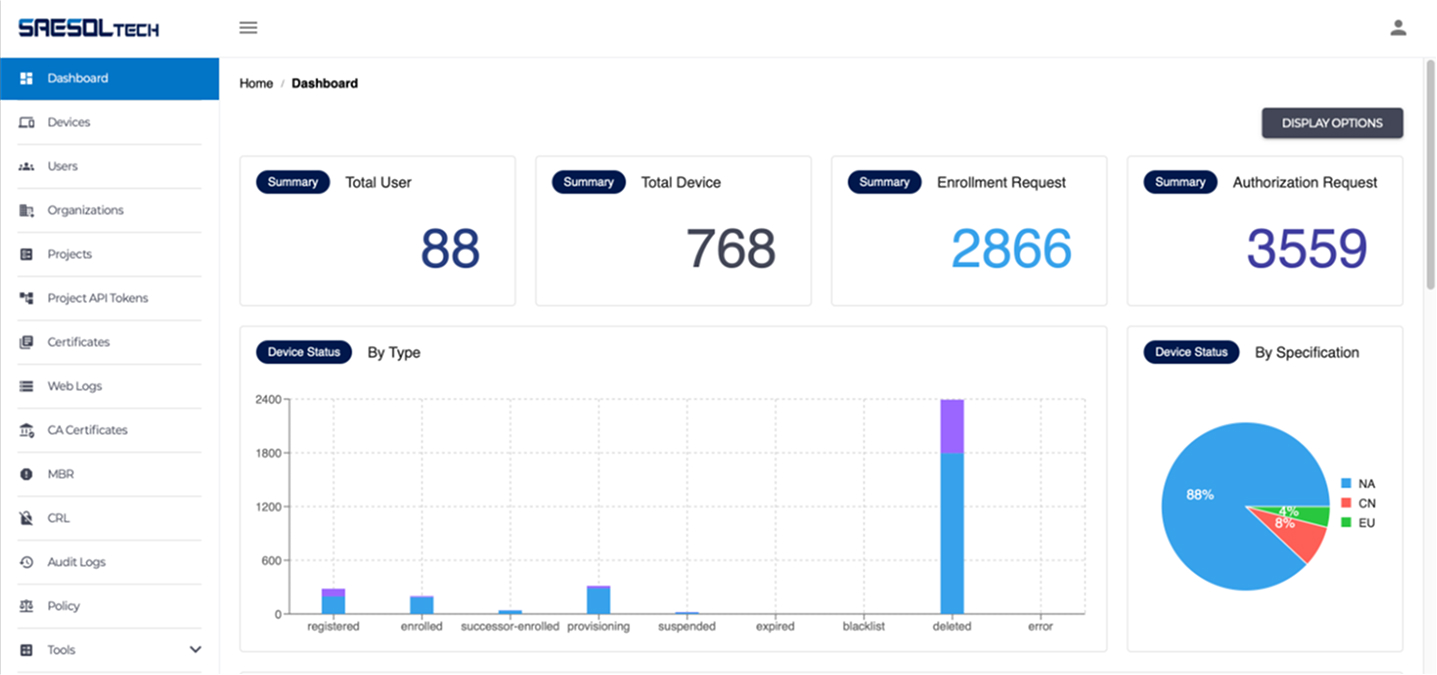Click the CRL sidebar icon
Viewport: 1437px width, 675px height.
click(27, 518)
